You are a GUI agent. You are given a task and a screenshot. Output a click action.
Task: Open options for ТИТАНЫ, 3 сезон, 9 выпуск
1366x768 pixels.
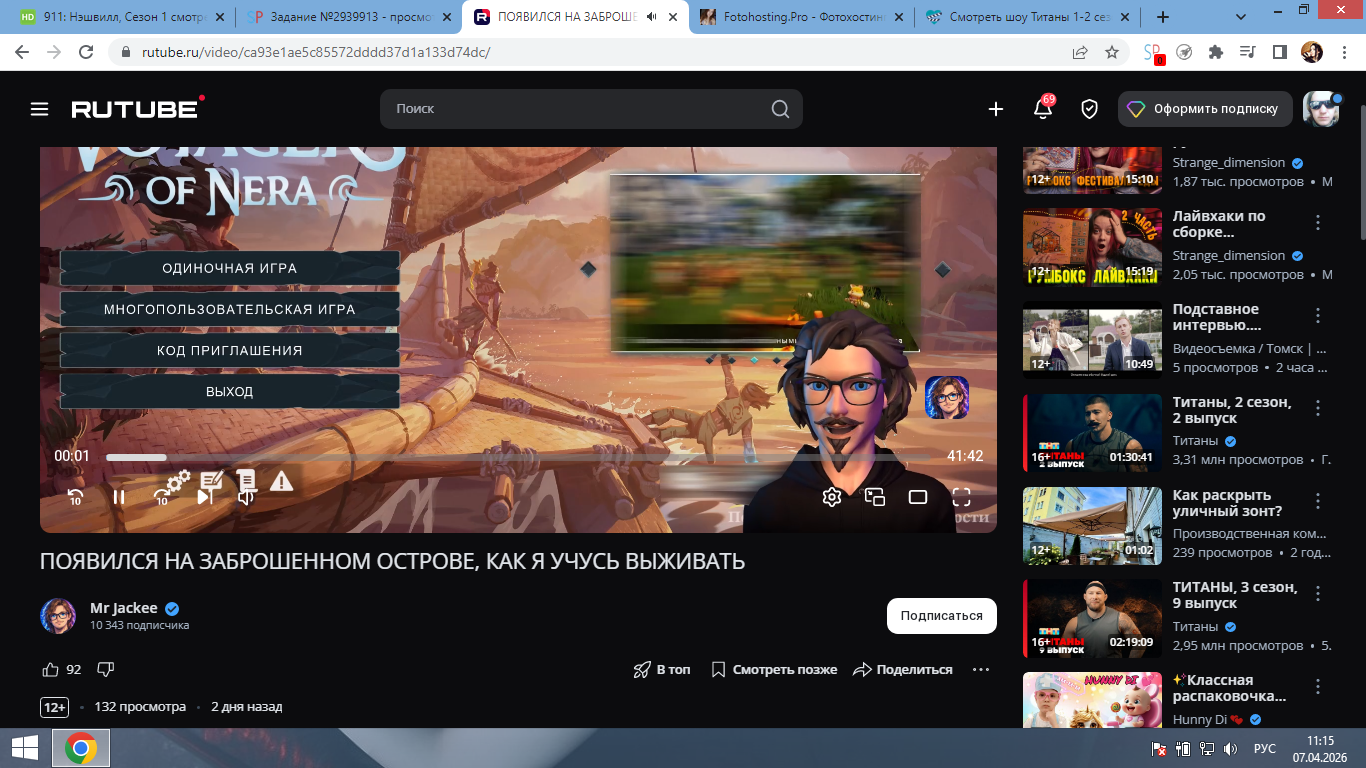1318,593
